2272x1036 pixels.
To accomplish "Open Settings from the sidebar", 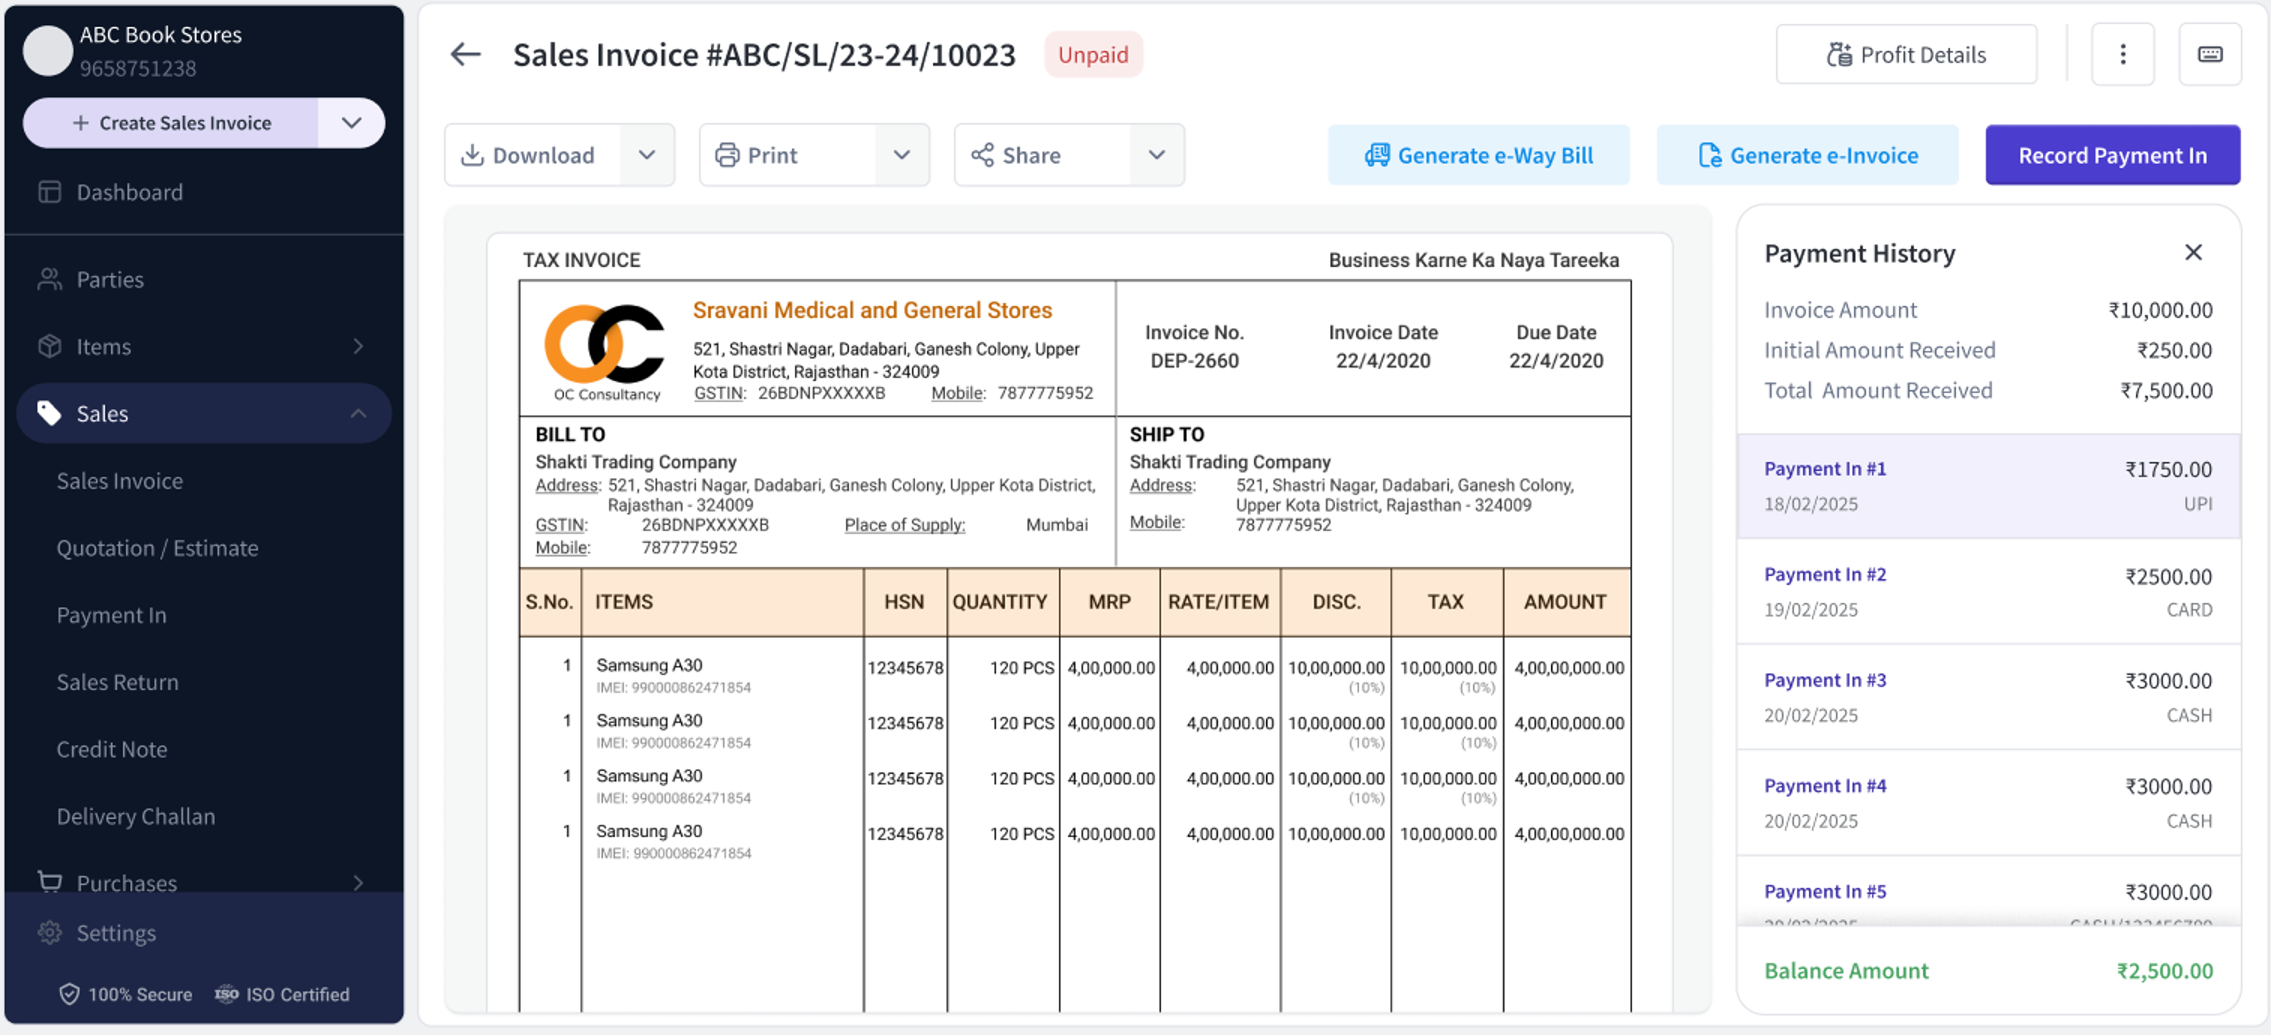I will [x=116, y=933].
